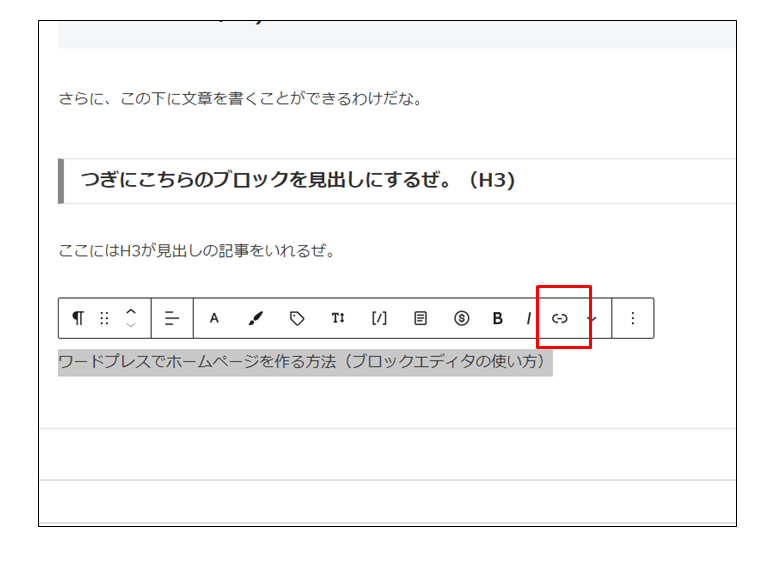The image size is (781, 562).
Task: Click paragraph 'さらに、この下に文章を書くことができるわけだな。'
Action: [241, 99]
